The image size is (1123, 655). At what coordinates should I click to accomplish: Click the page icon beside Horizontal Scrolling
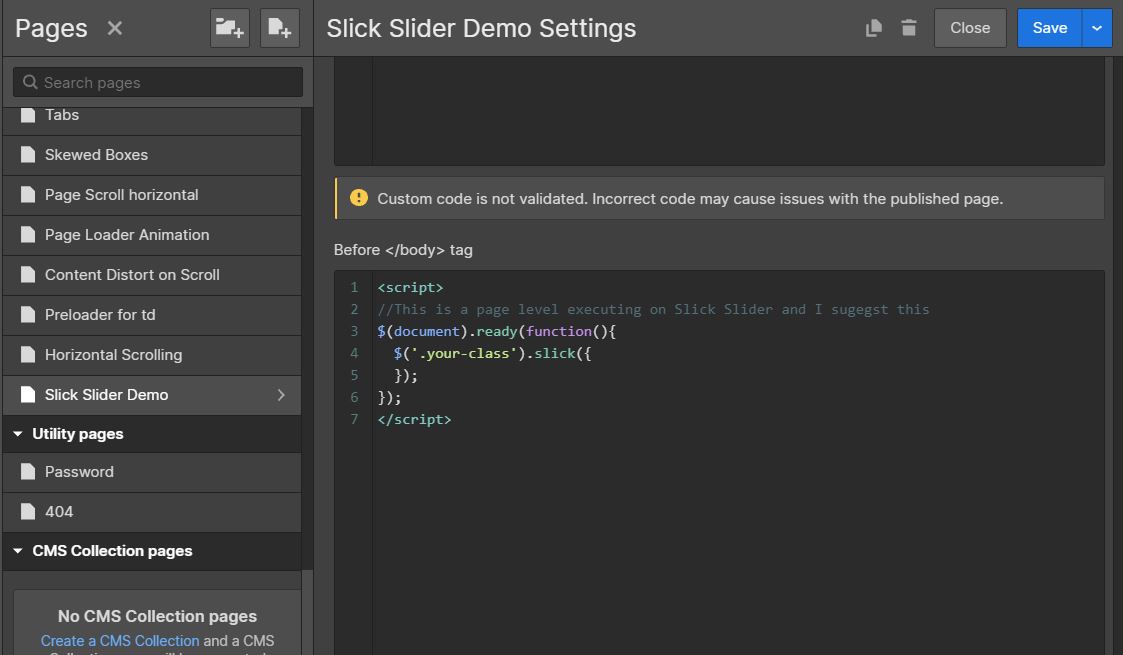28,355
